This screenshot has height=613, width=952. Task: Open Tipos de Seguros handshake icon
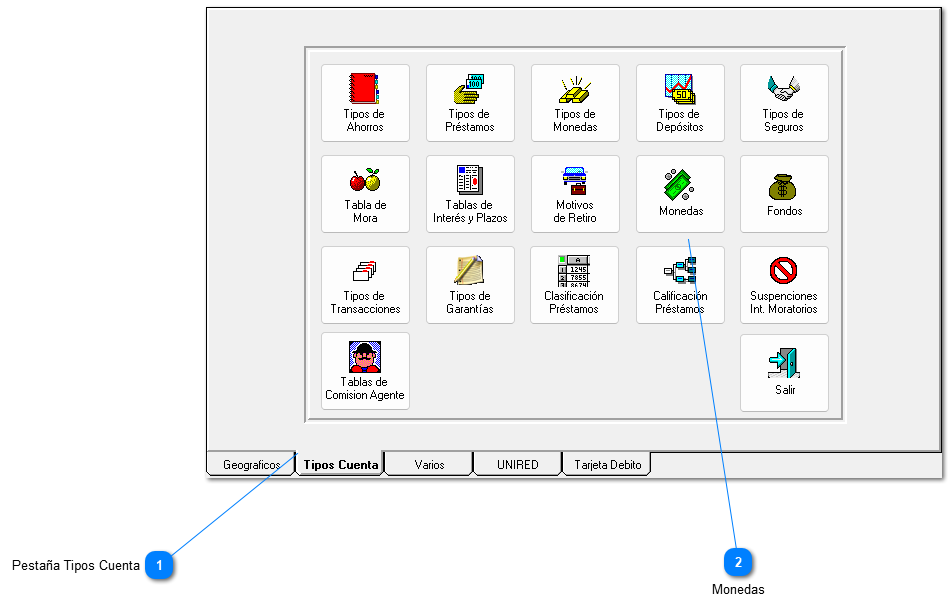coord(784,103)
